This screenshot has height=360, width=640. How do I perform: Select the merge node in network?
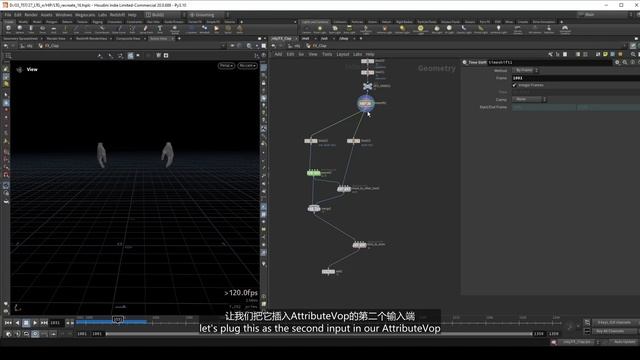click(313, 209)
